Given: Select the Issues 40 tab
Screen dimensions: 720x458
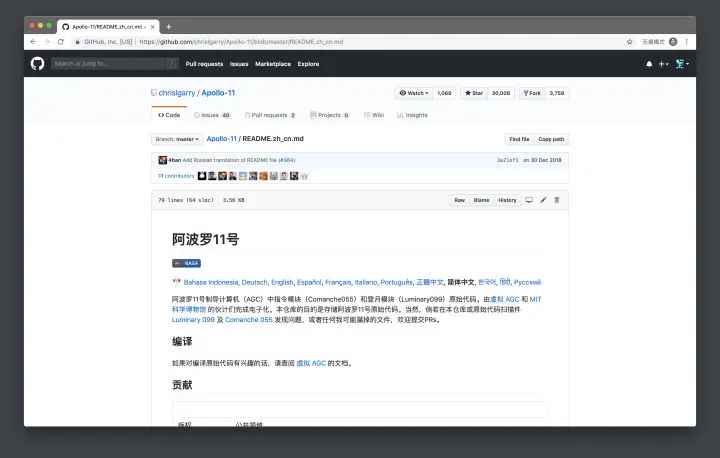Looking at the screenshot, I should pos(212,115).
